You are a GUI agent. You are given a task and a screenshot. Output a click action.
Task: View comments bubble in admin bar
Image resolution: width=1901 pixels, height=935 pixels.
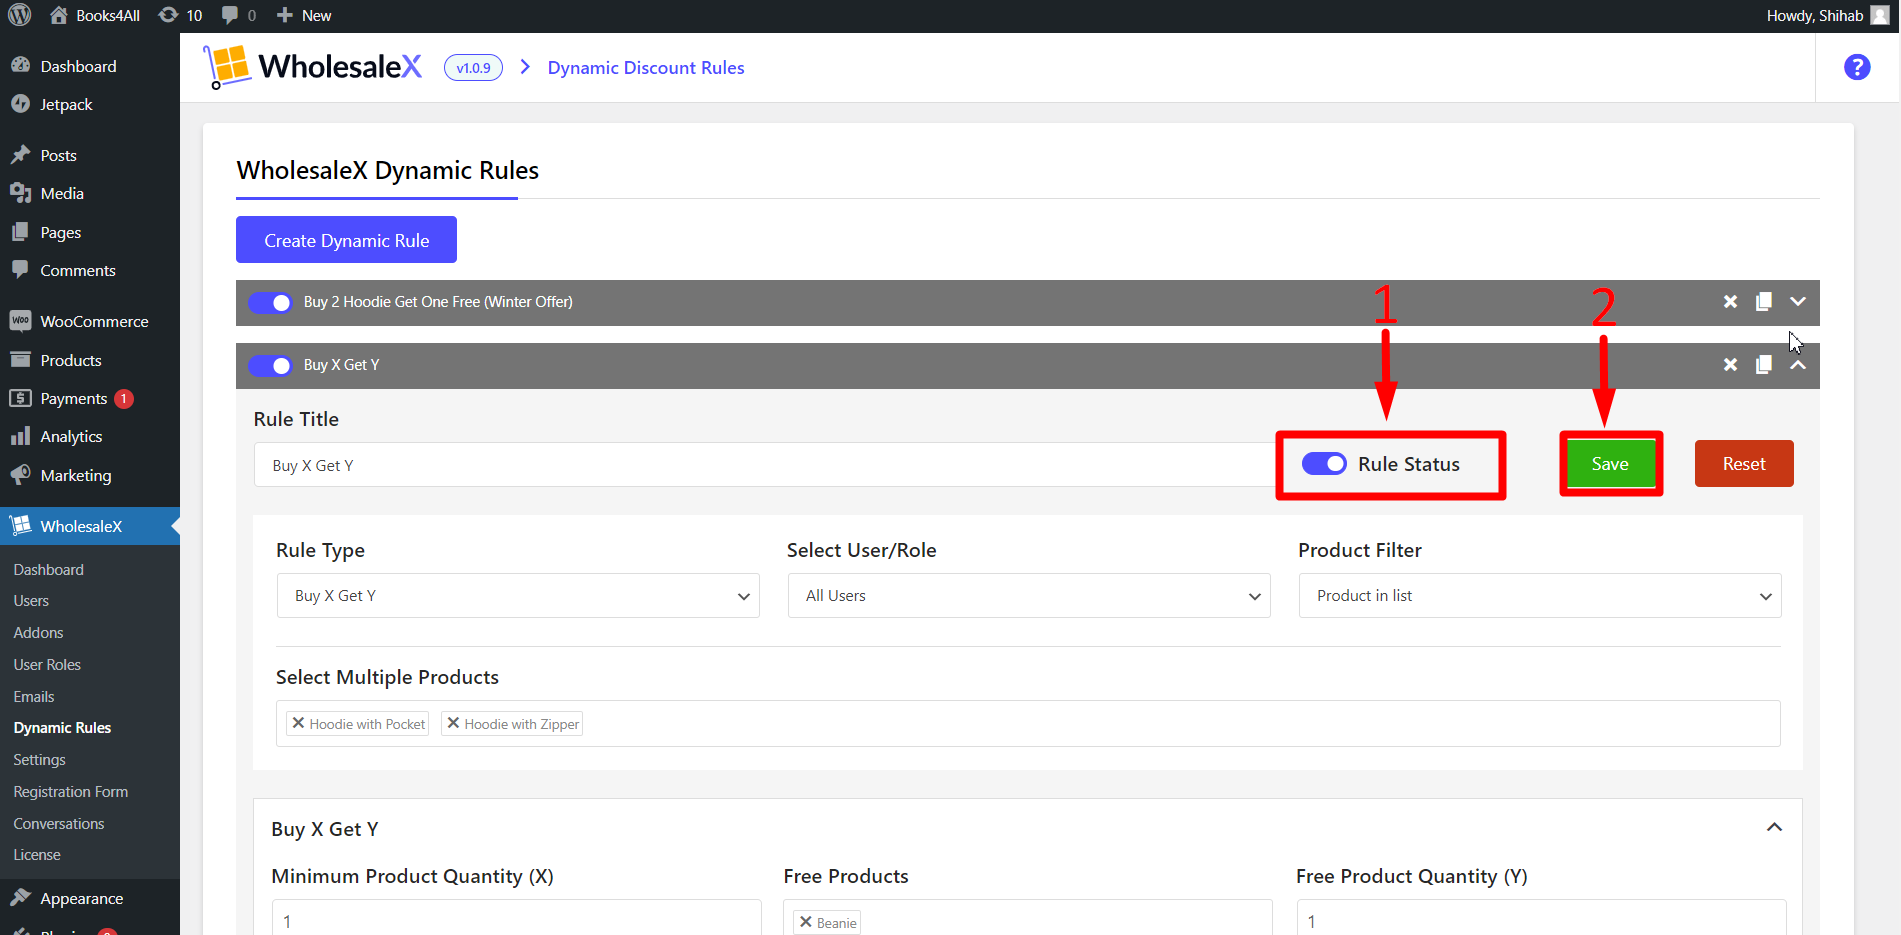(239, 15)
